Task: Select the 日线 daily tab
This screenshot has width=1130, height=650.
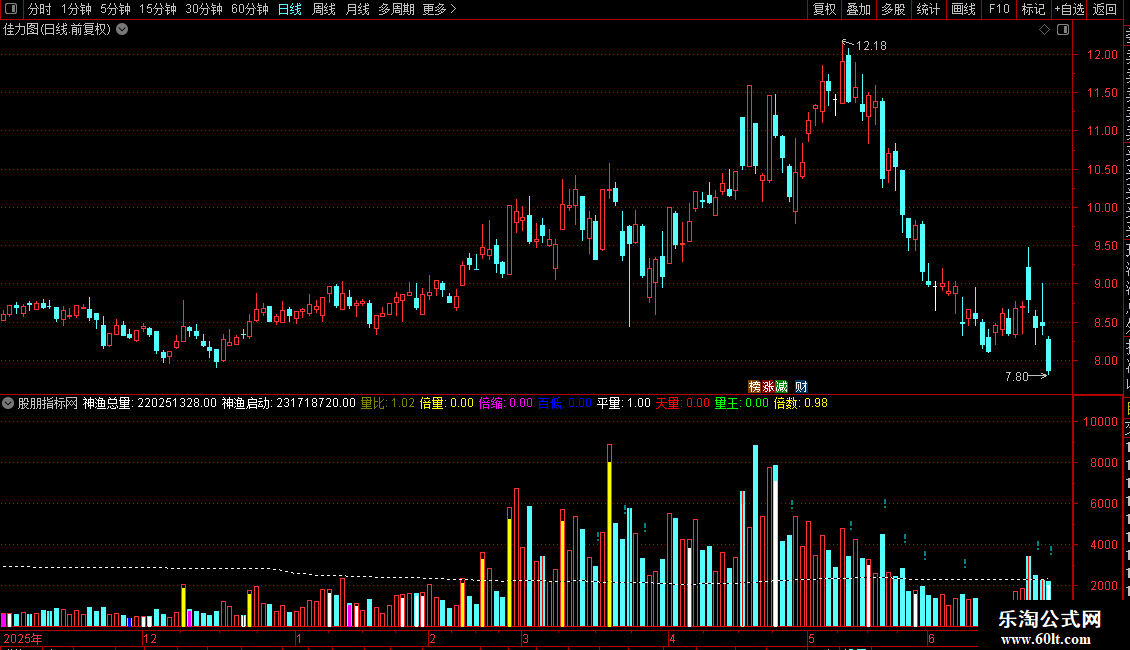Action: point(290,9)
